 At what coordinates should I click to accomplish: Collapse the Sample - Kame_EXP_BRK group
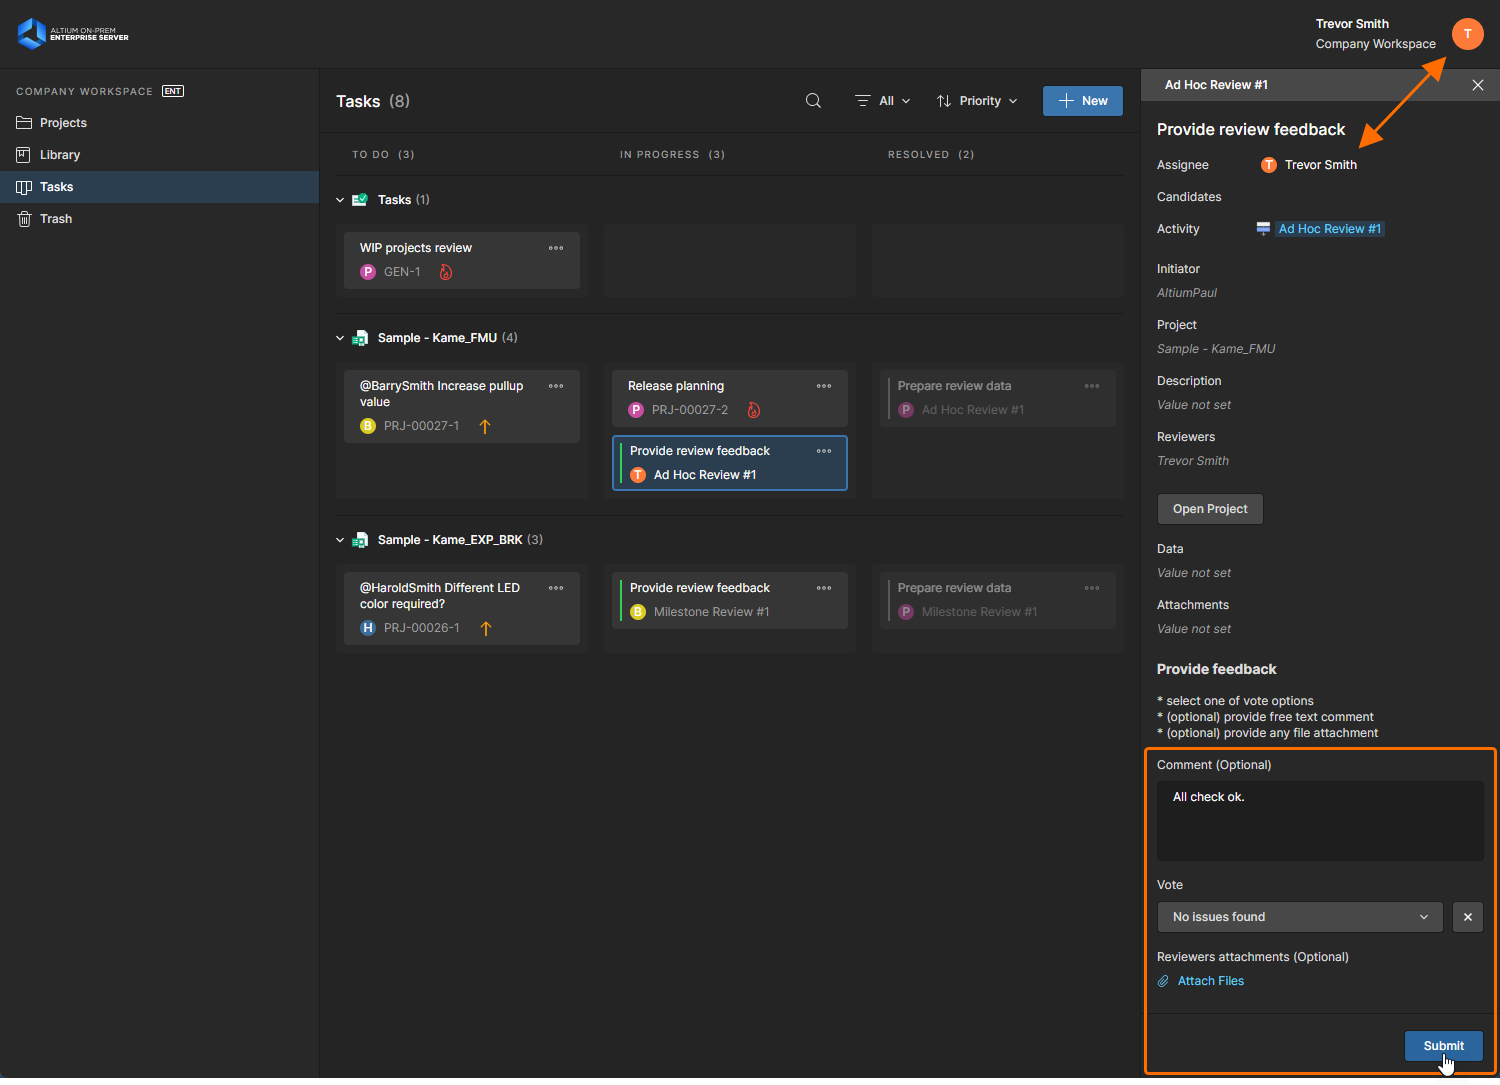[340, 540]
